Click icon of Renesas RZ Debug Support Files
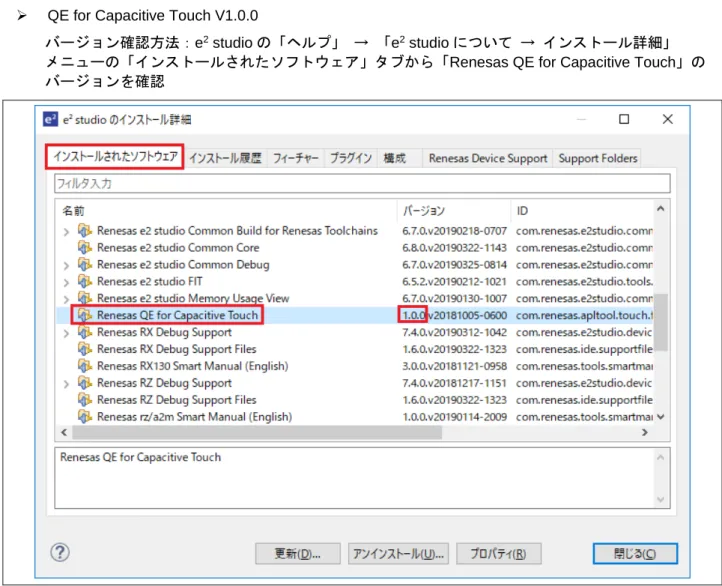The height and width of the screenshot is (586, 722). point(84,400)
